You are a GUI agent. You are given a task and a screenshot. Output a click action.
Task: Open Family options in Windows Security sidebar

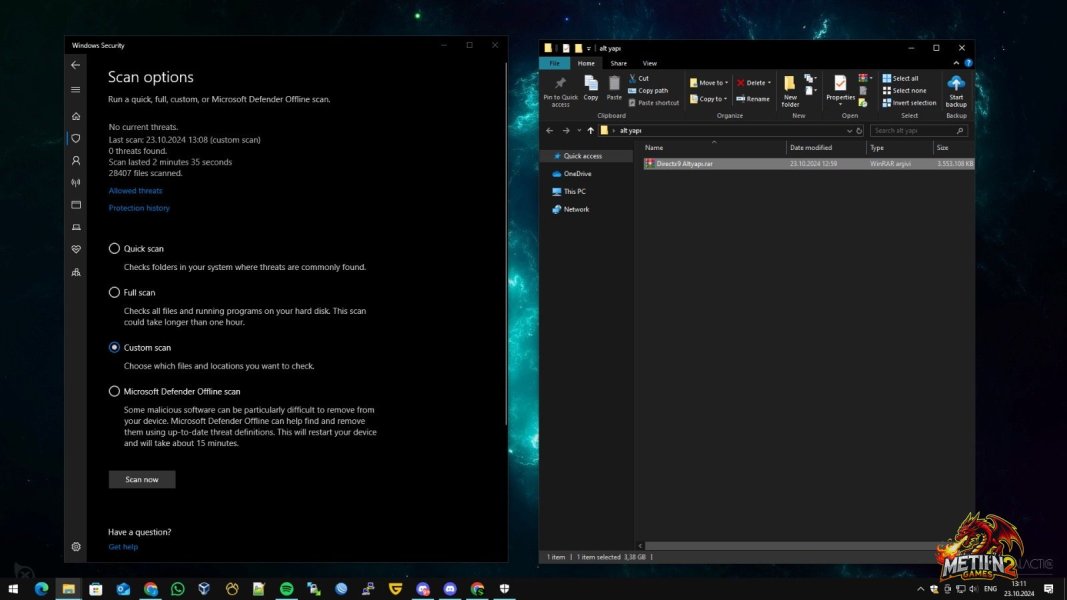point(76,272)
